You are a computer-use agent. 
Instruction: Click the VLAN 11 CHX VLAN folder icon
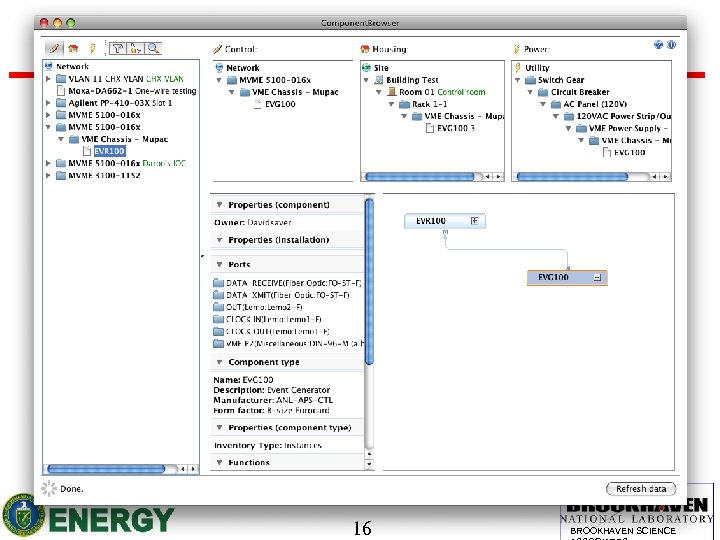click(x=61, y=79)
